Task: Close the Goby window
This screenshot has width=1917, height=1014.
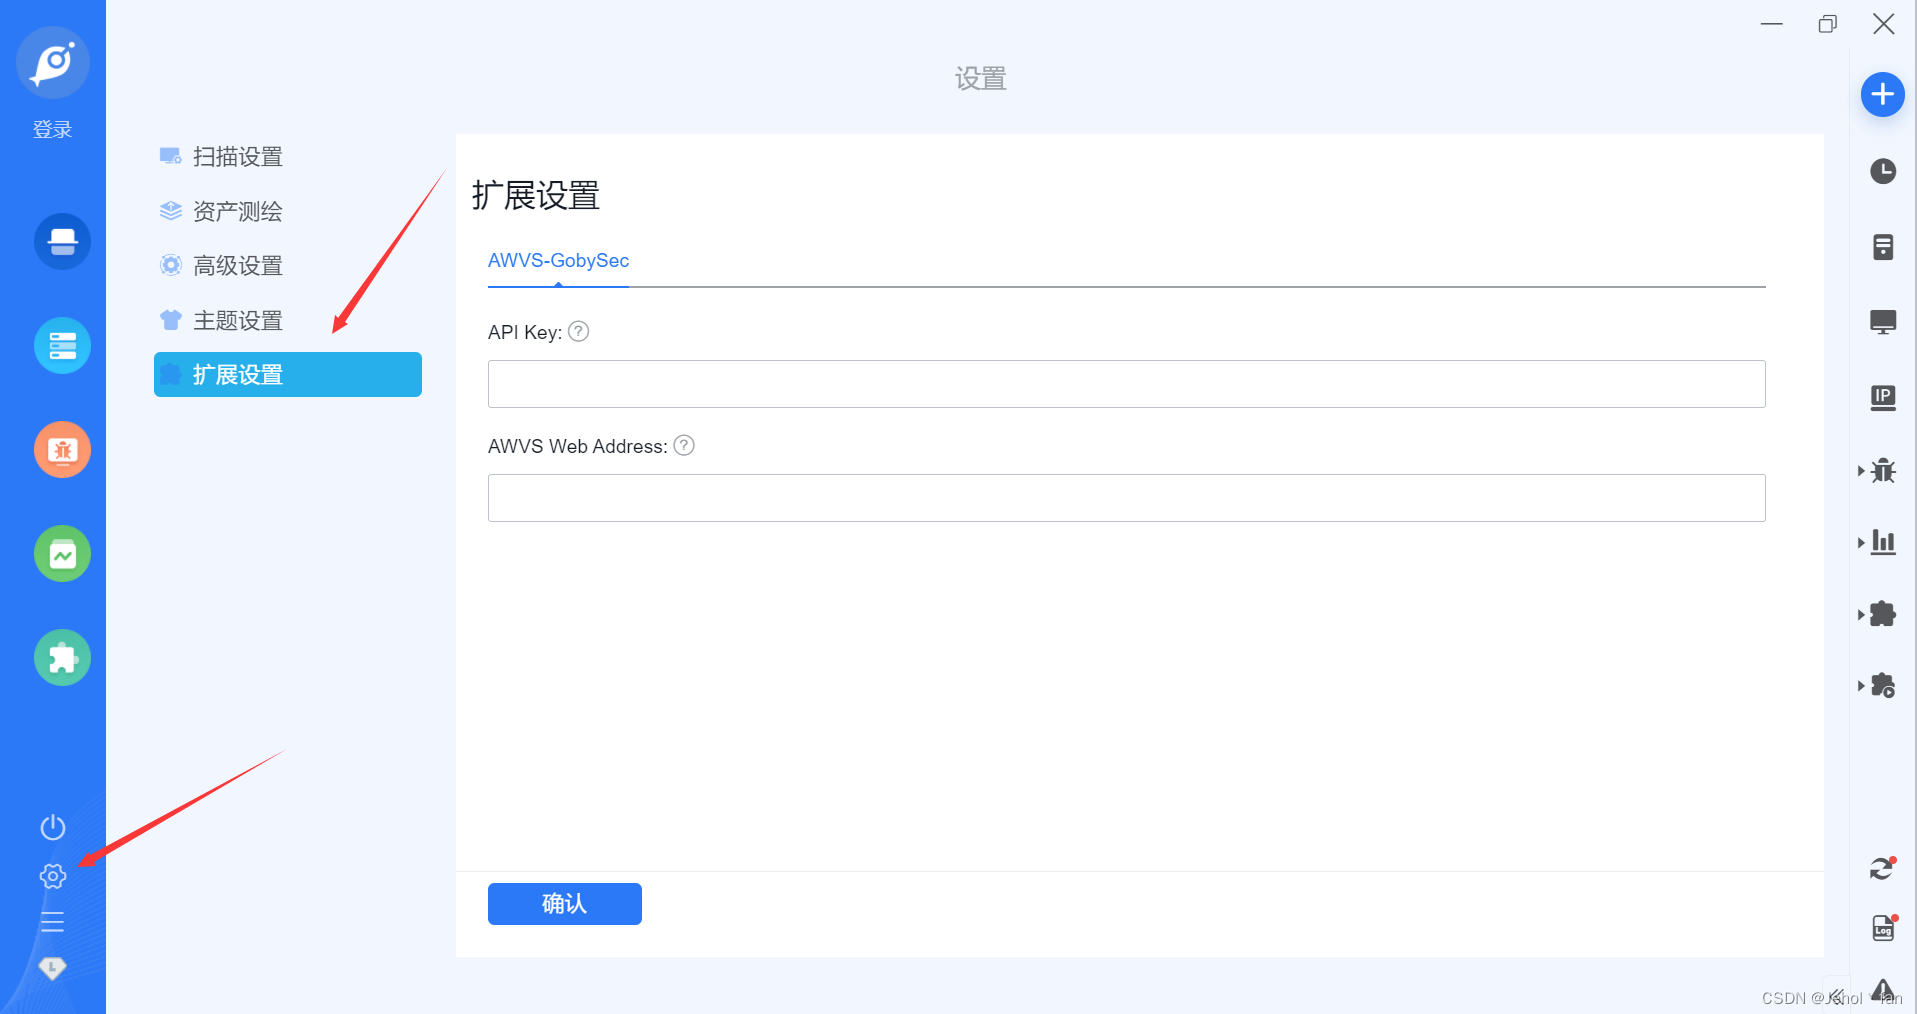Action: (x=1884, y=24)
